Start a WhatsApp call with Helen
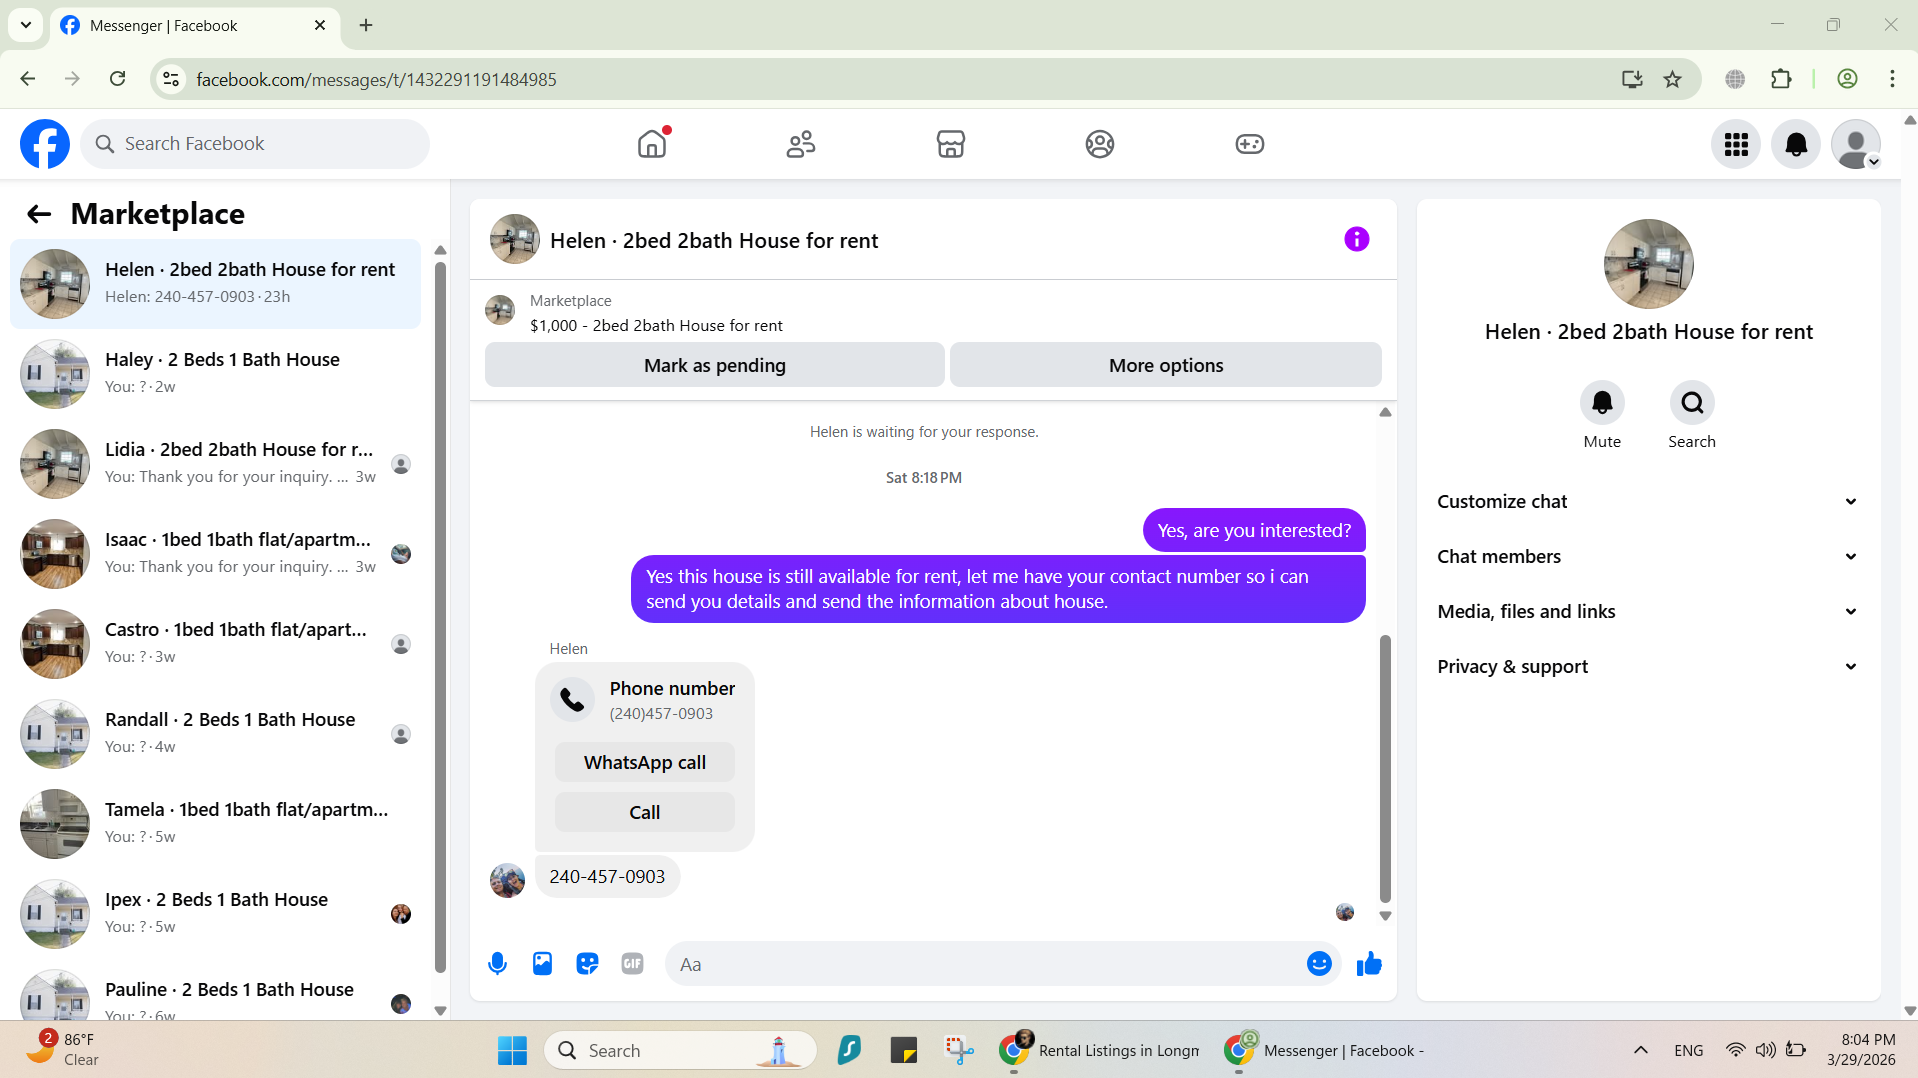Image resolution: width=1918 pixels, height=1078 pixels. click(x=645, y=762)
